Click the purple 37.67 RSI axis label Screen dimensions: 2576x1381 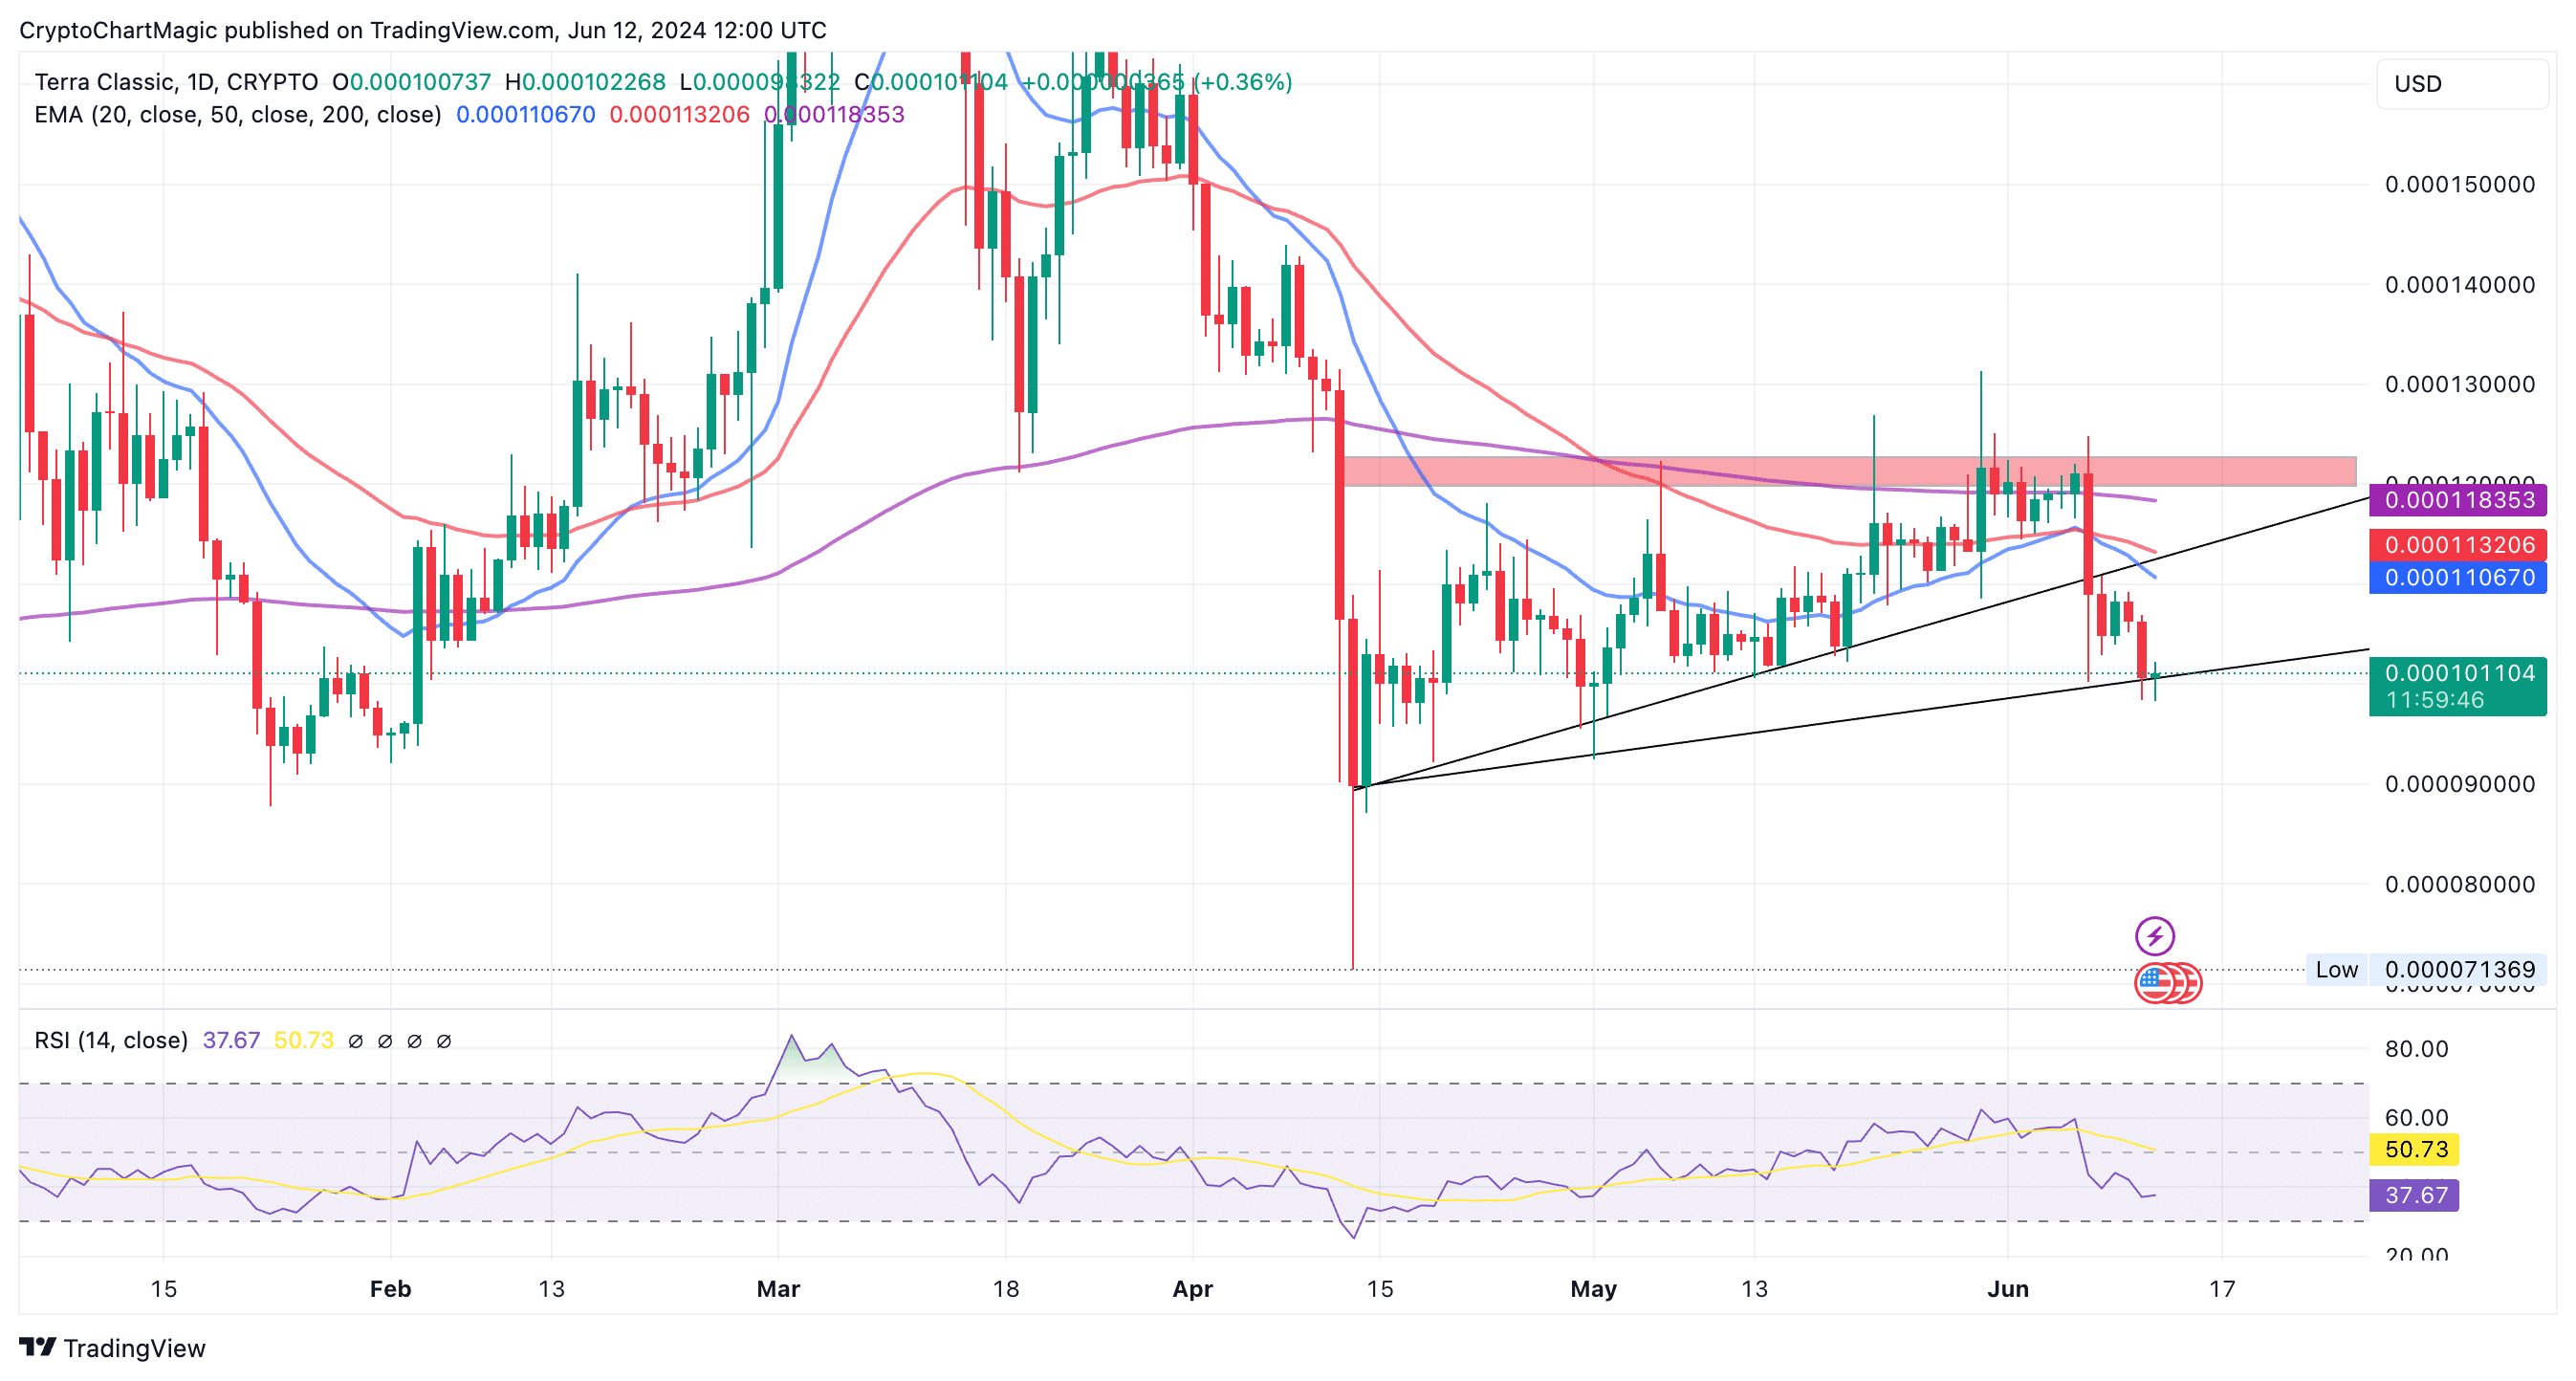pos(2414,1195)
